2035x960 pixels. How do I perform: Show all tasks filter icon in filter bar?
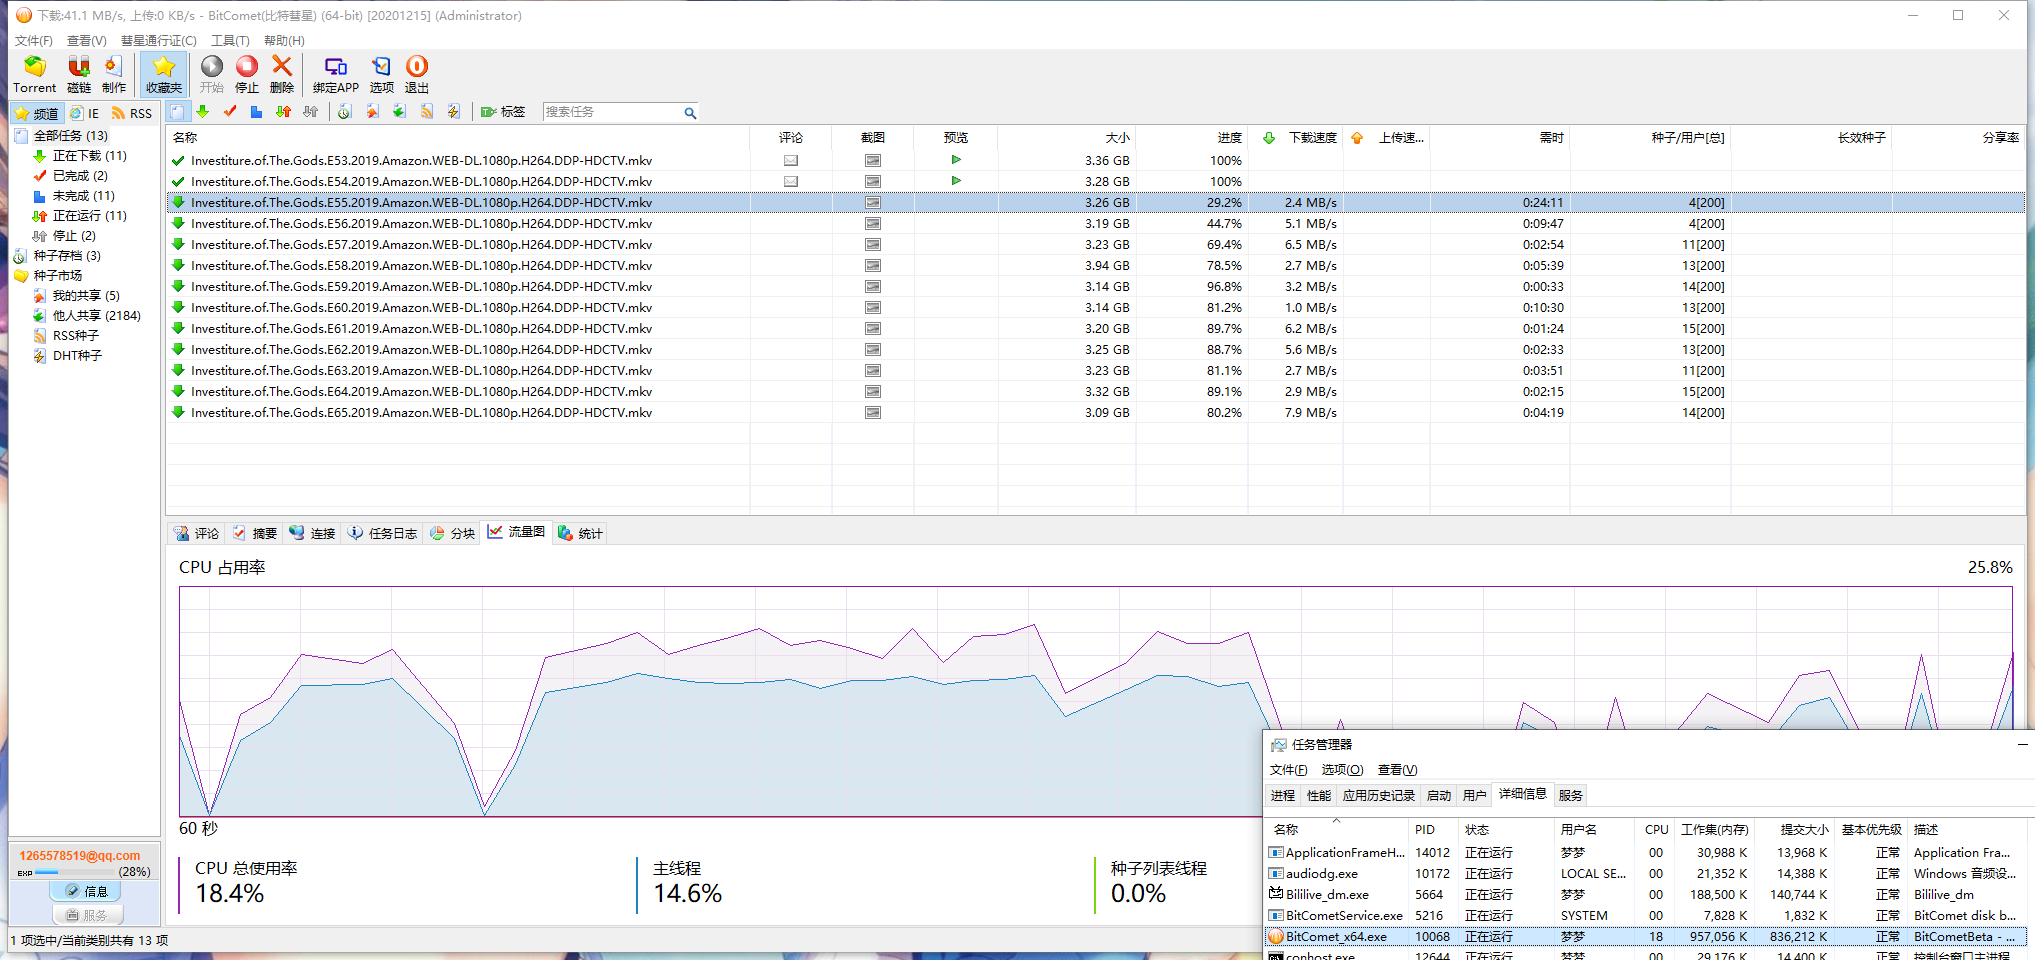click(x=177, y=112)
